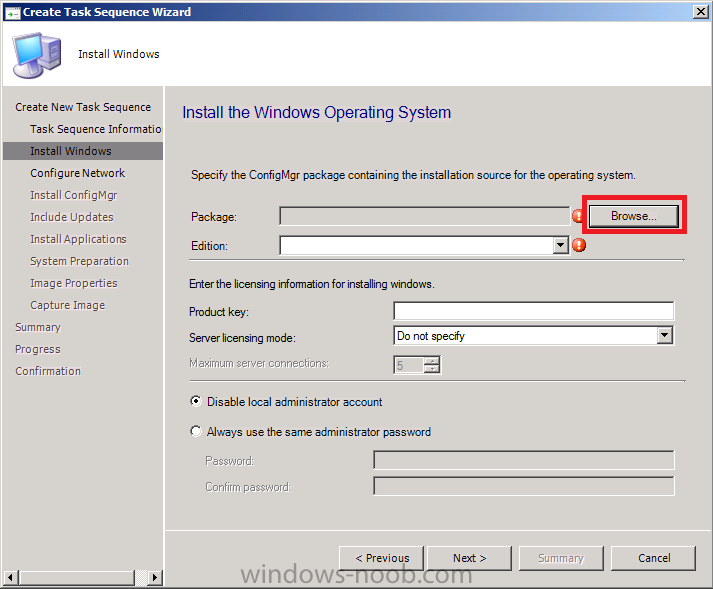Close the Create Task Sequence Wizard window
The width and height of the screenshot is (713, 589).
(700, 12)
